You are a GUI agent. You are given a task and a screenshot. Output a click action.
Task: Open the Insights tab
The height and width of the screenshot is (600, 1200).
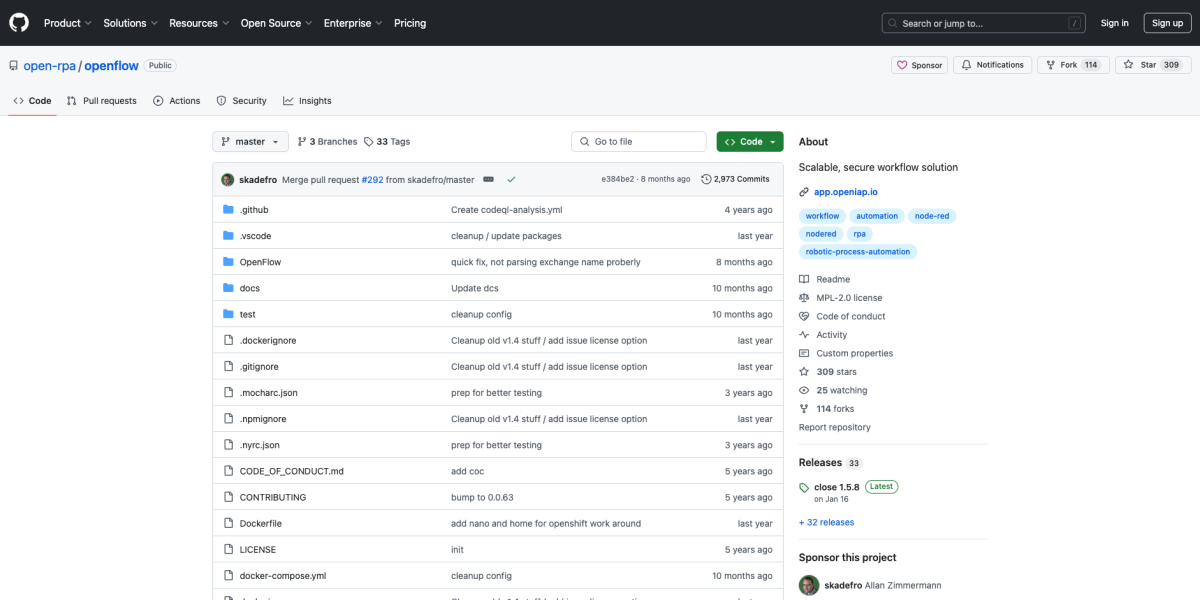[x=307, y=101]
